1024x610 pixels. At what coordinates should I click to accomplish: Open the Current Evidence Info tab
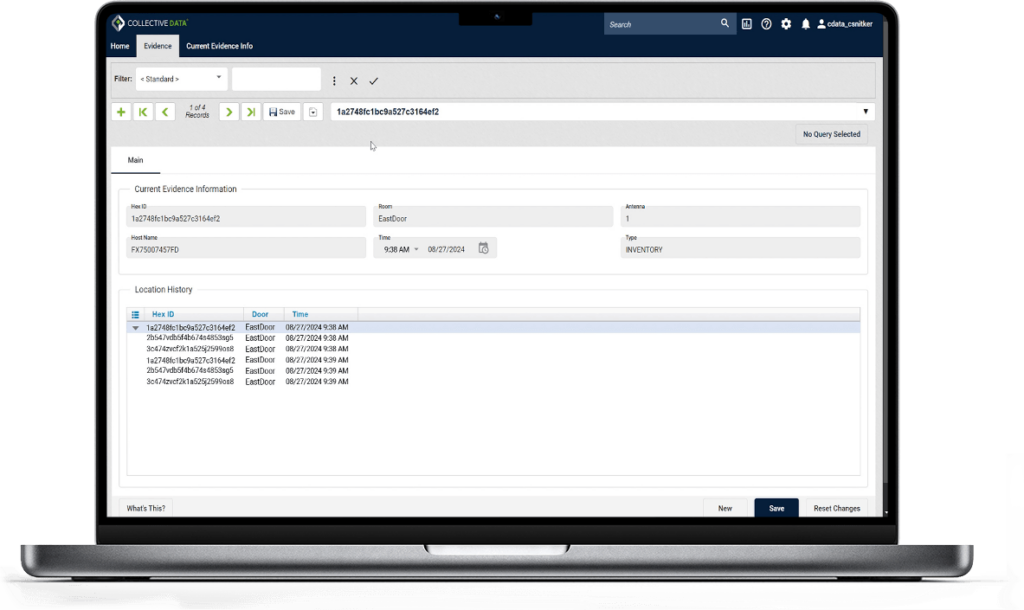(219, 46)
